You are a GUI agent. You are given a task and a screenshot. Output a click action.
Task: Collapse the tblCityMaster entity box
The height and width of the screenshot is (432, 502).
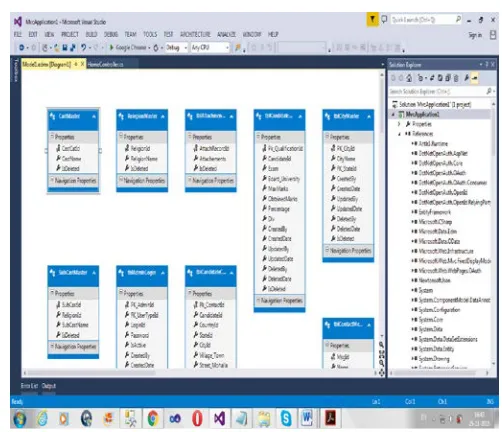tap(369, 116)
